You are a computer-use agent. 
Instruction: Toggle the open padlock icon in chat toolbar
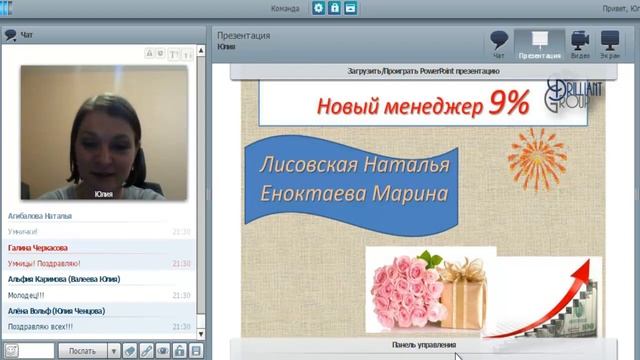[180, 351]
